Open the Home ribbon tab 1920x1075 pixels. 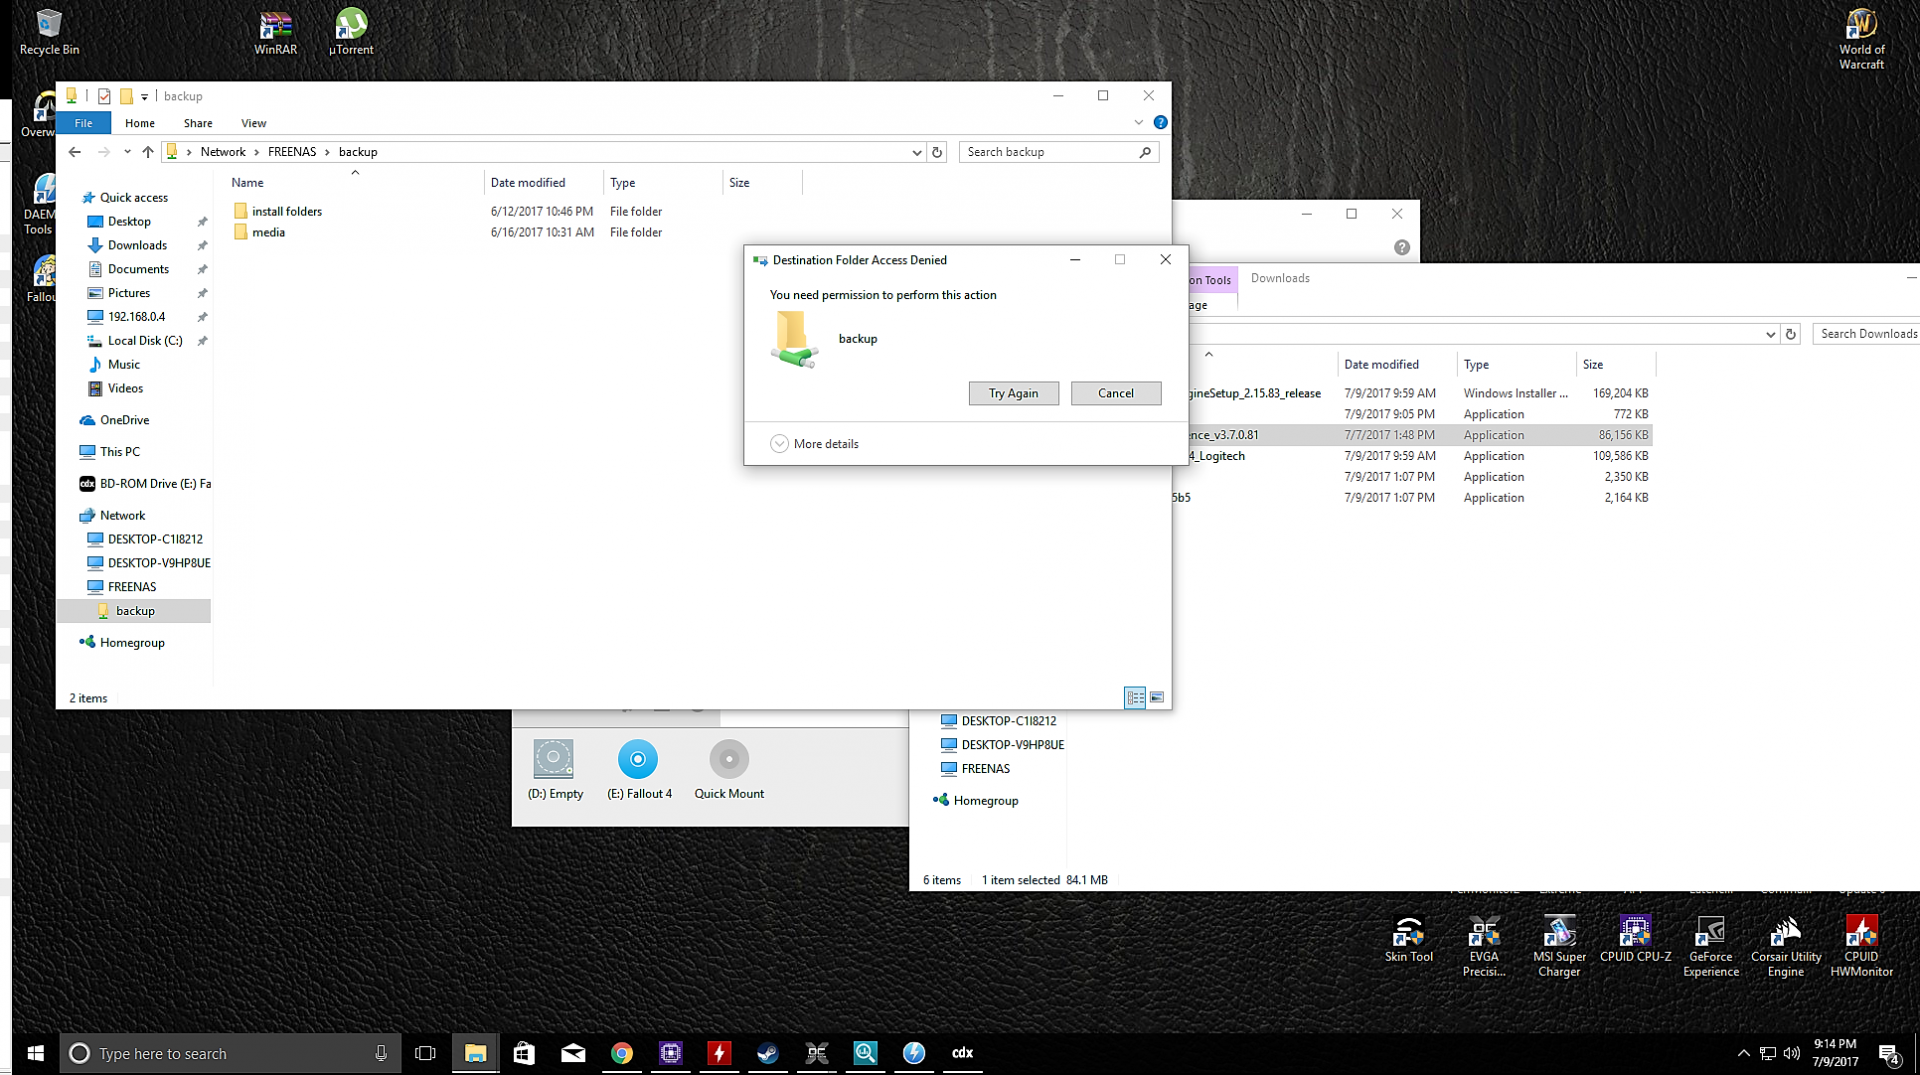point(140,123)
